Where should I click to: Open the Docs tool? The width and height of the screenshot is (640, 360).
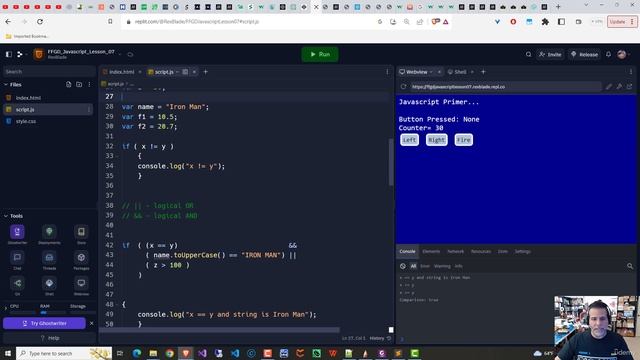[x=81, y=234]
